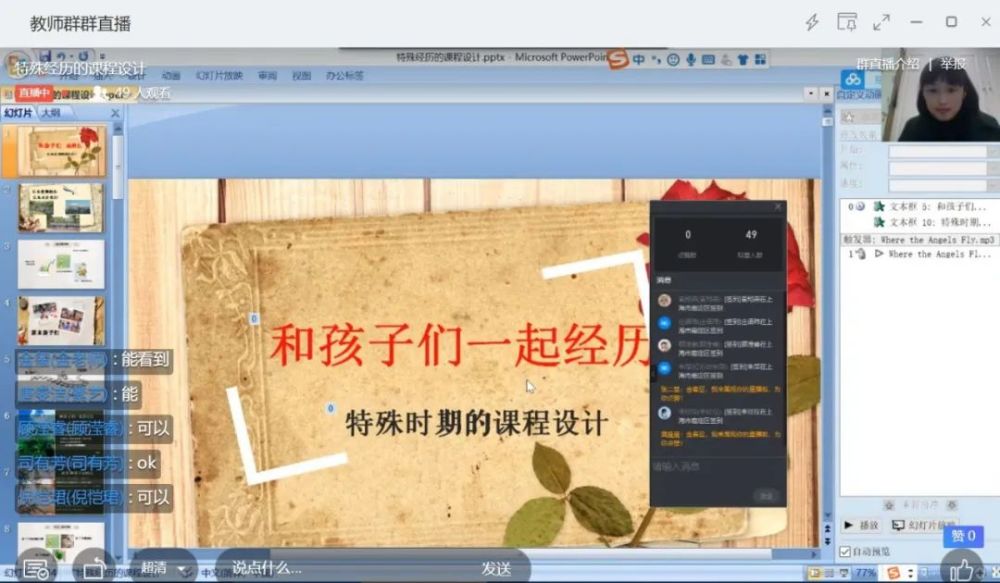This screenshot has width=1000, height=583.
Task: Open the 办公标签 ribbon tab
Action: (x=345, y=75)
